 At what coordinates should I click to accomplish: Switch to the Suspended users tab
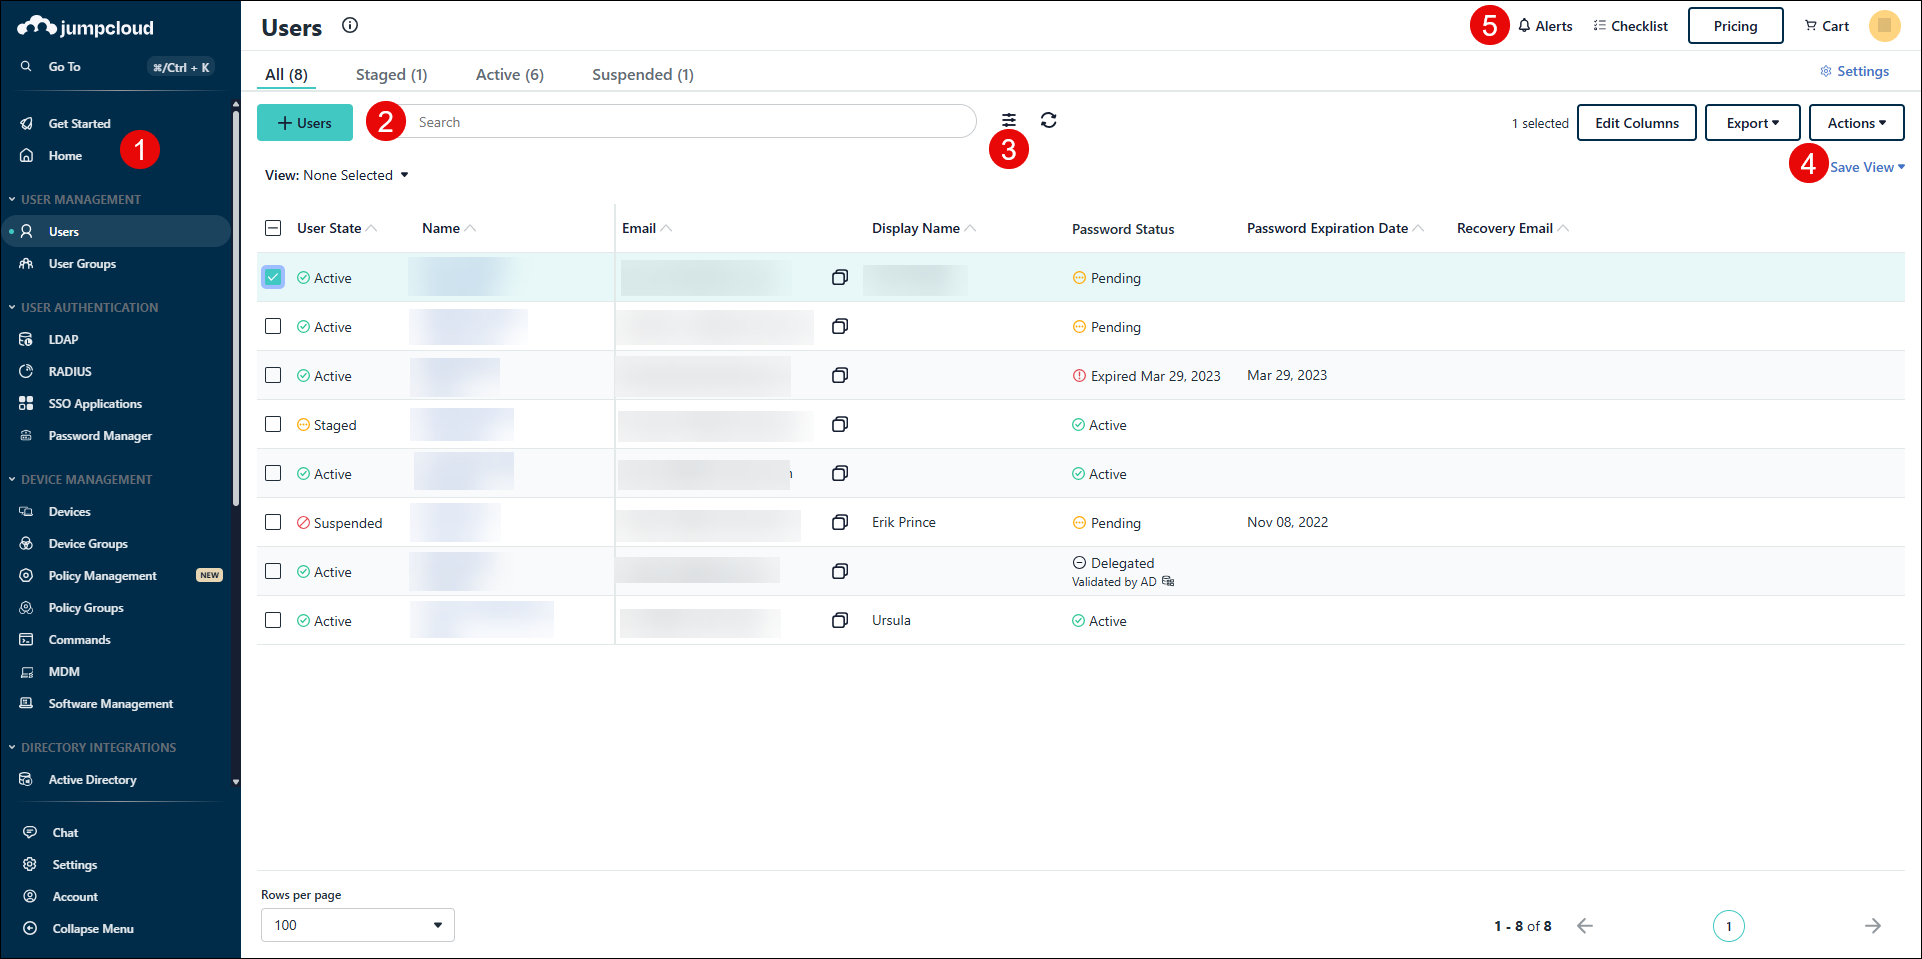pyautogui.click(x=642, y=74)
